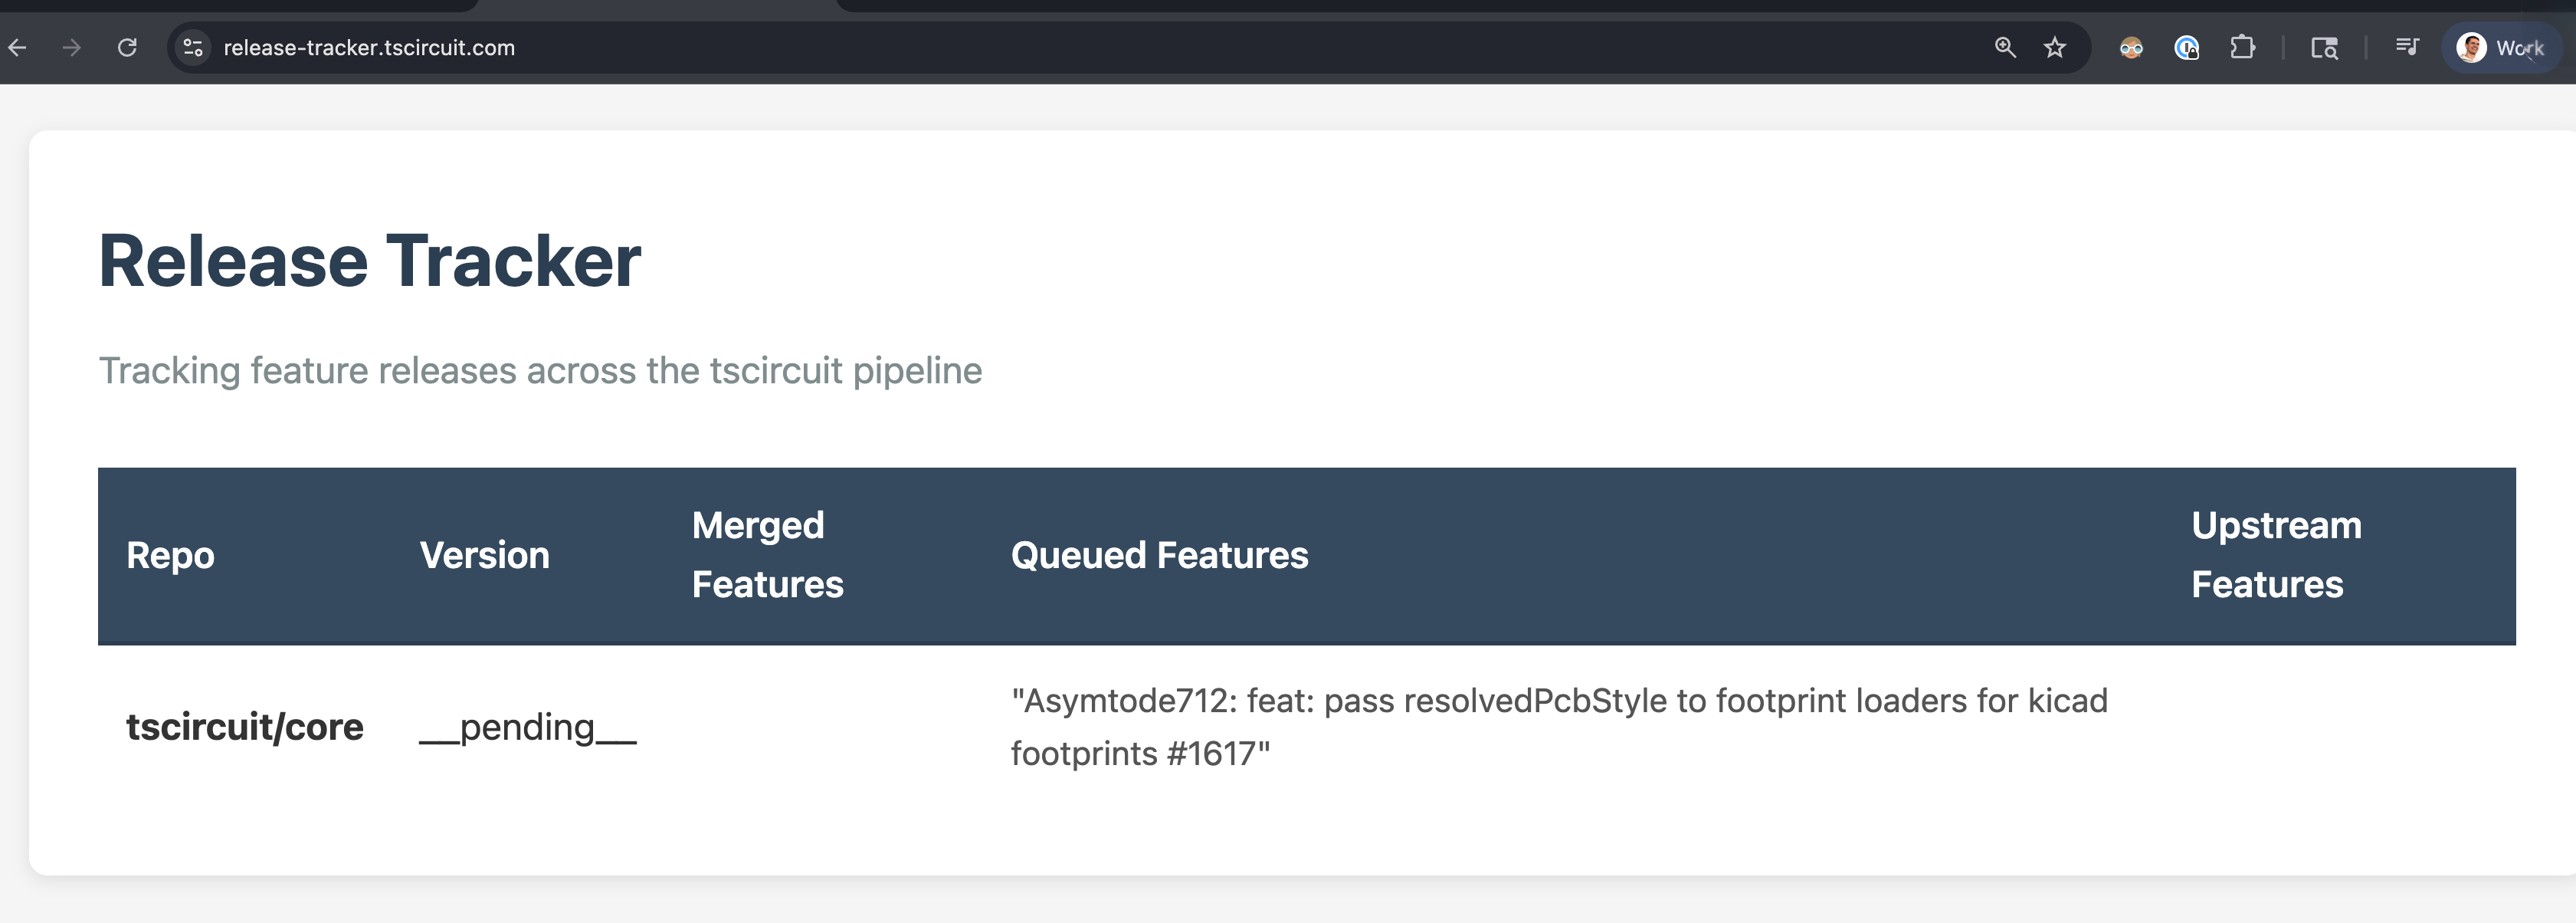Click the Version column header
Screen dimensions: 2576x923
point(484,555)
